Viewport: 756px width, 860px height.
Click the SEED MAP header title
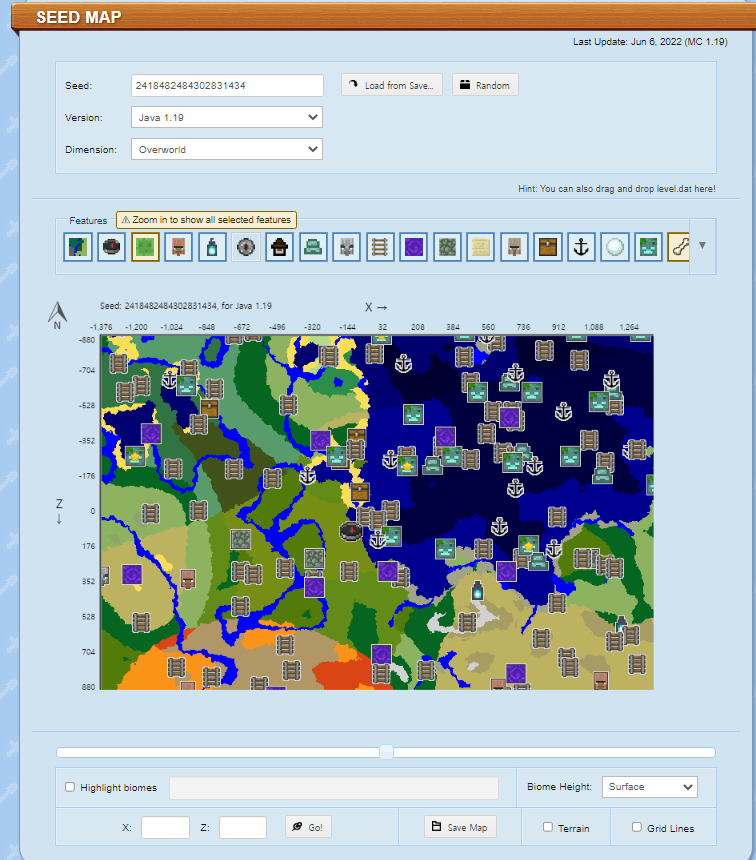tap(78, 17)
